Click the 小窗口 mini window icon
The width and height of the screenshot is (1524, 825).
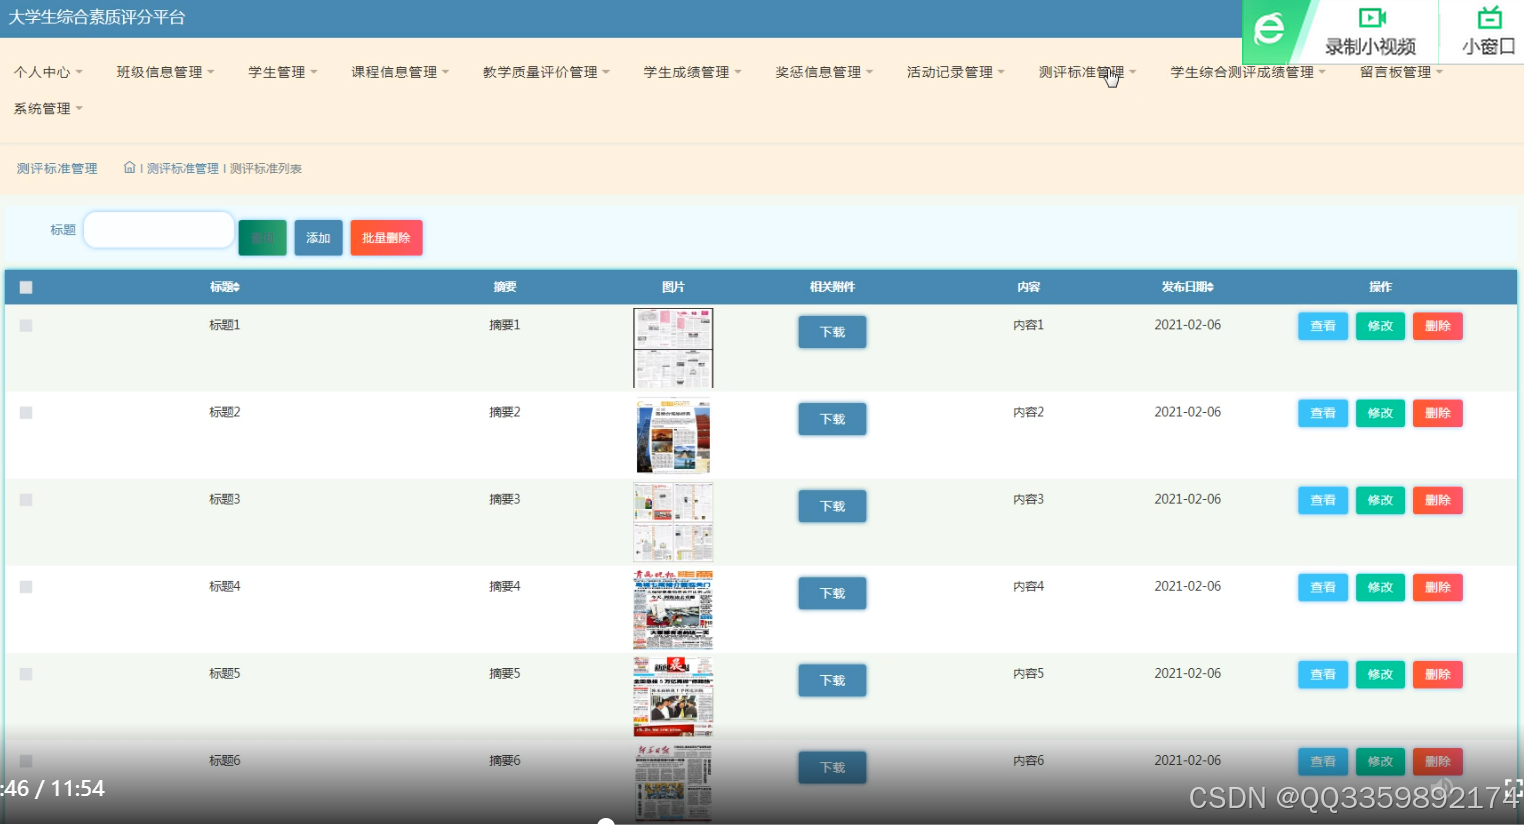1490,17
